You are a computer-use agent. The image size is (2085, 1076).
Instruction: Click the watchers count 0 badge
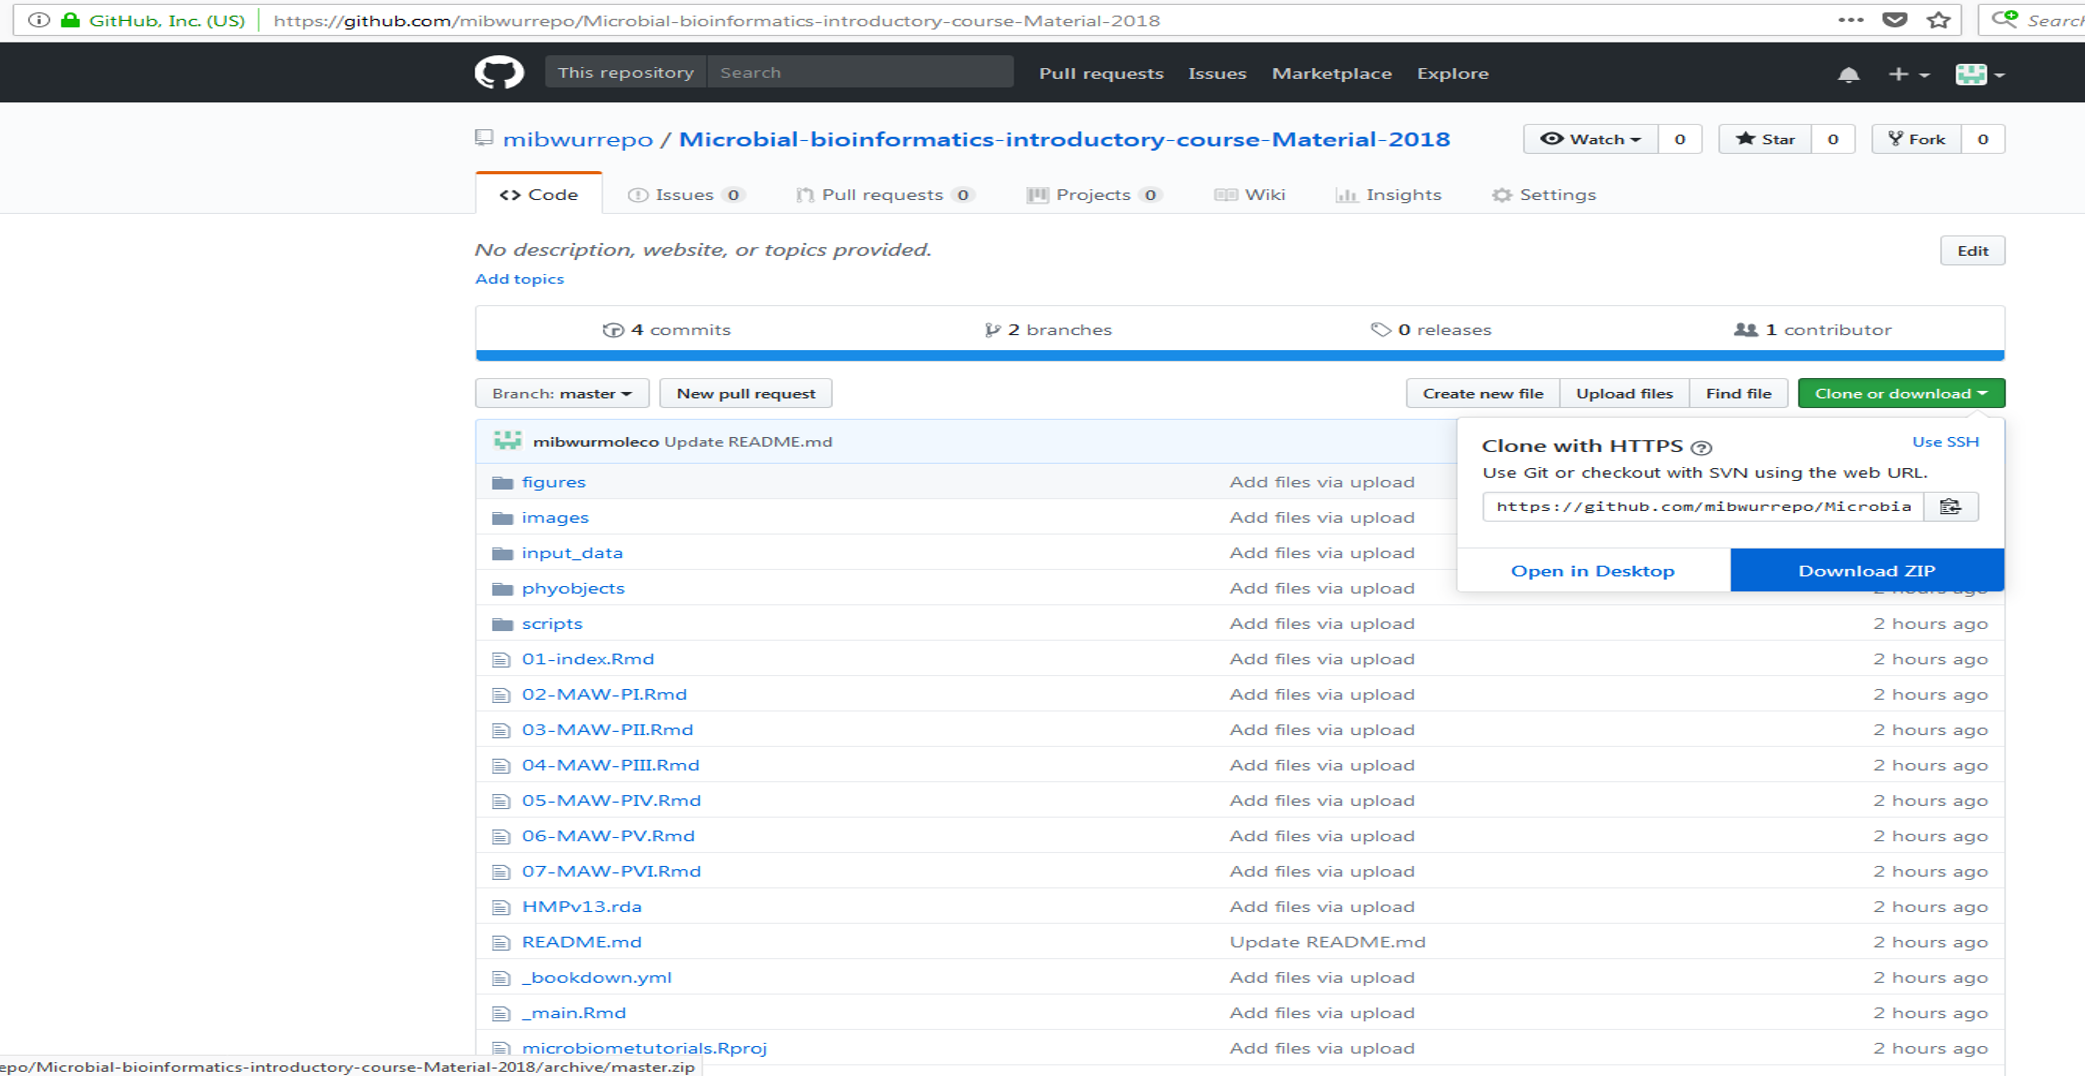1680,139
